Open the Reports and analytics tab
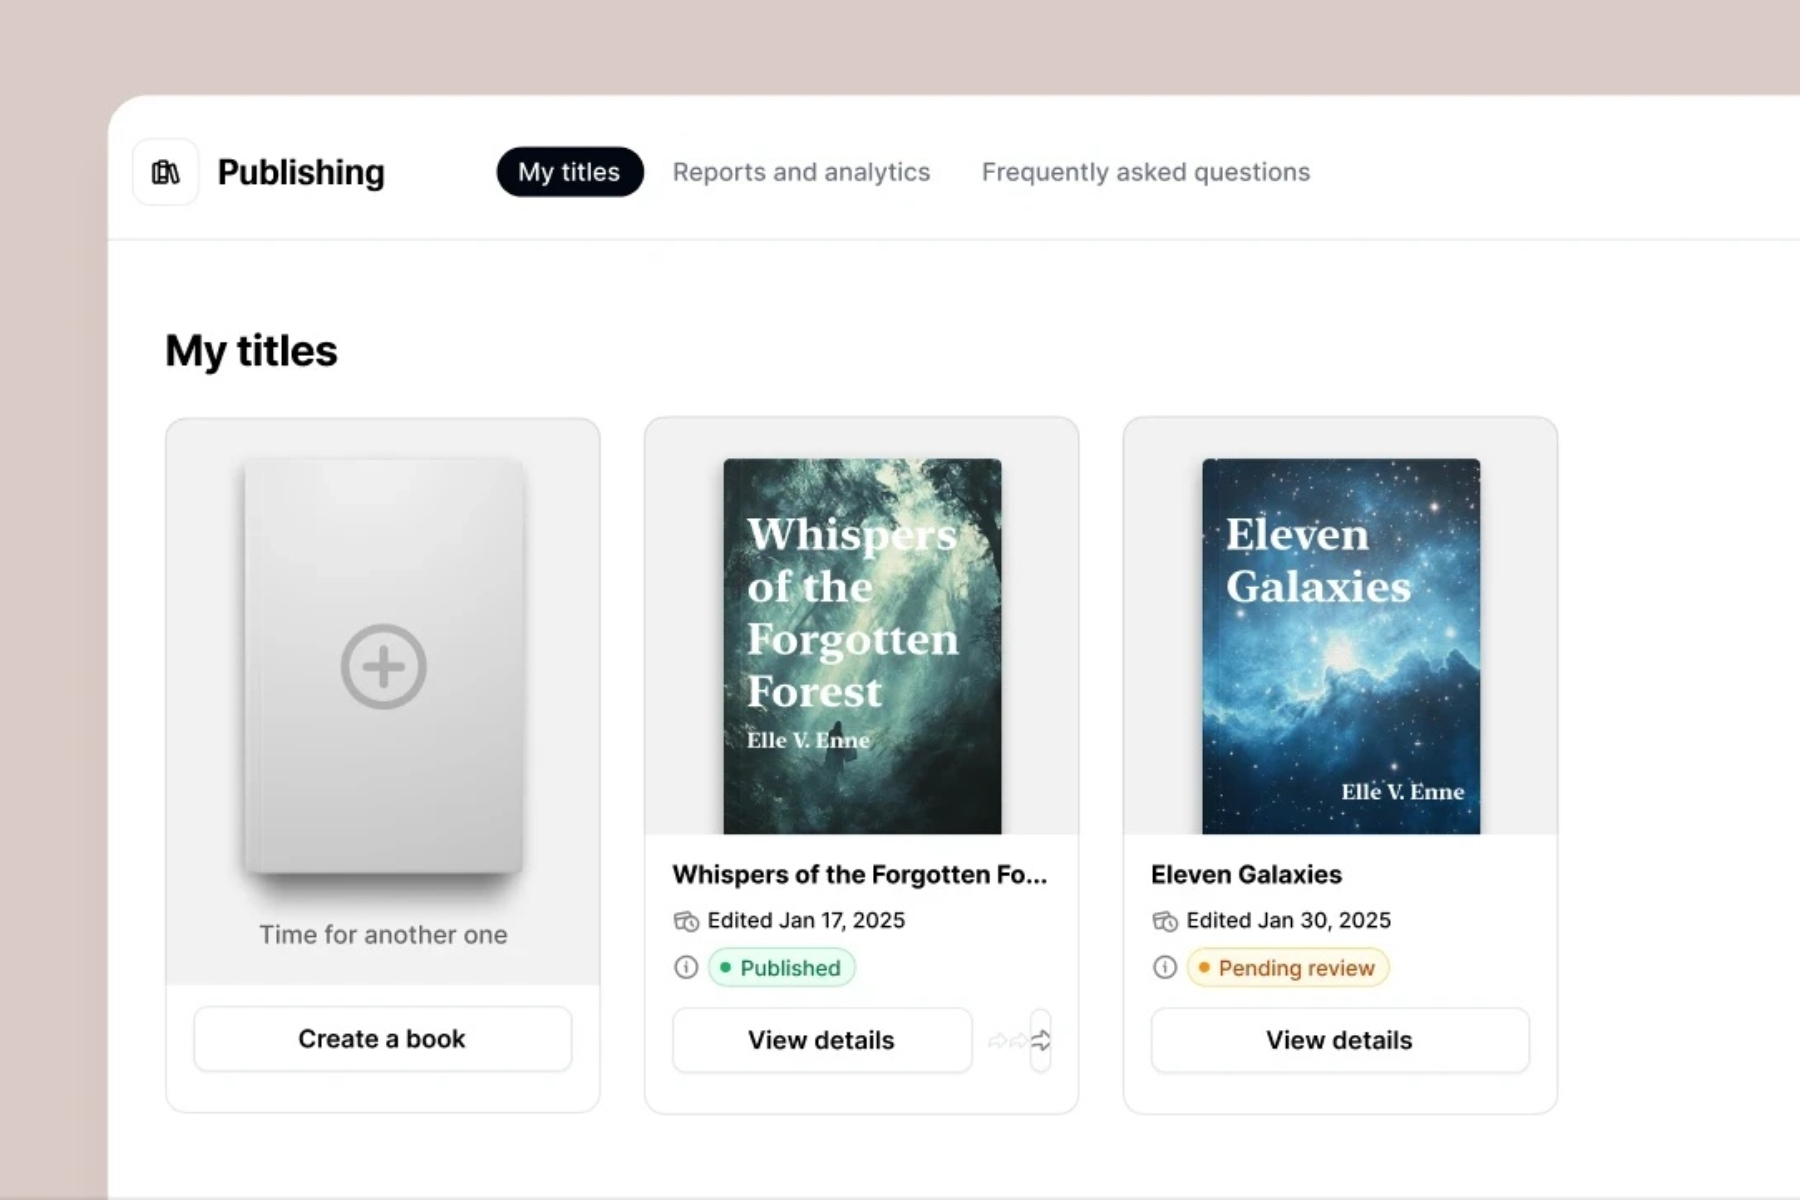The image size is (1800, 1200). [801, 172]
